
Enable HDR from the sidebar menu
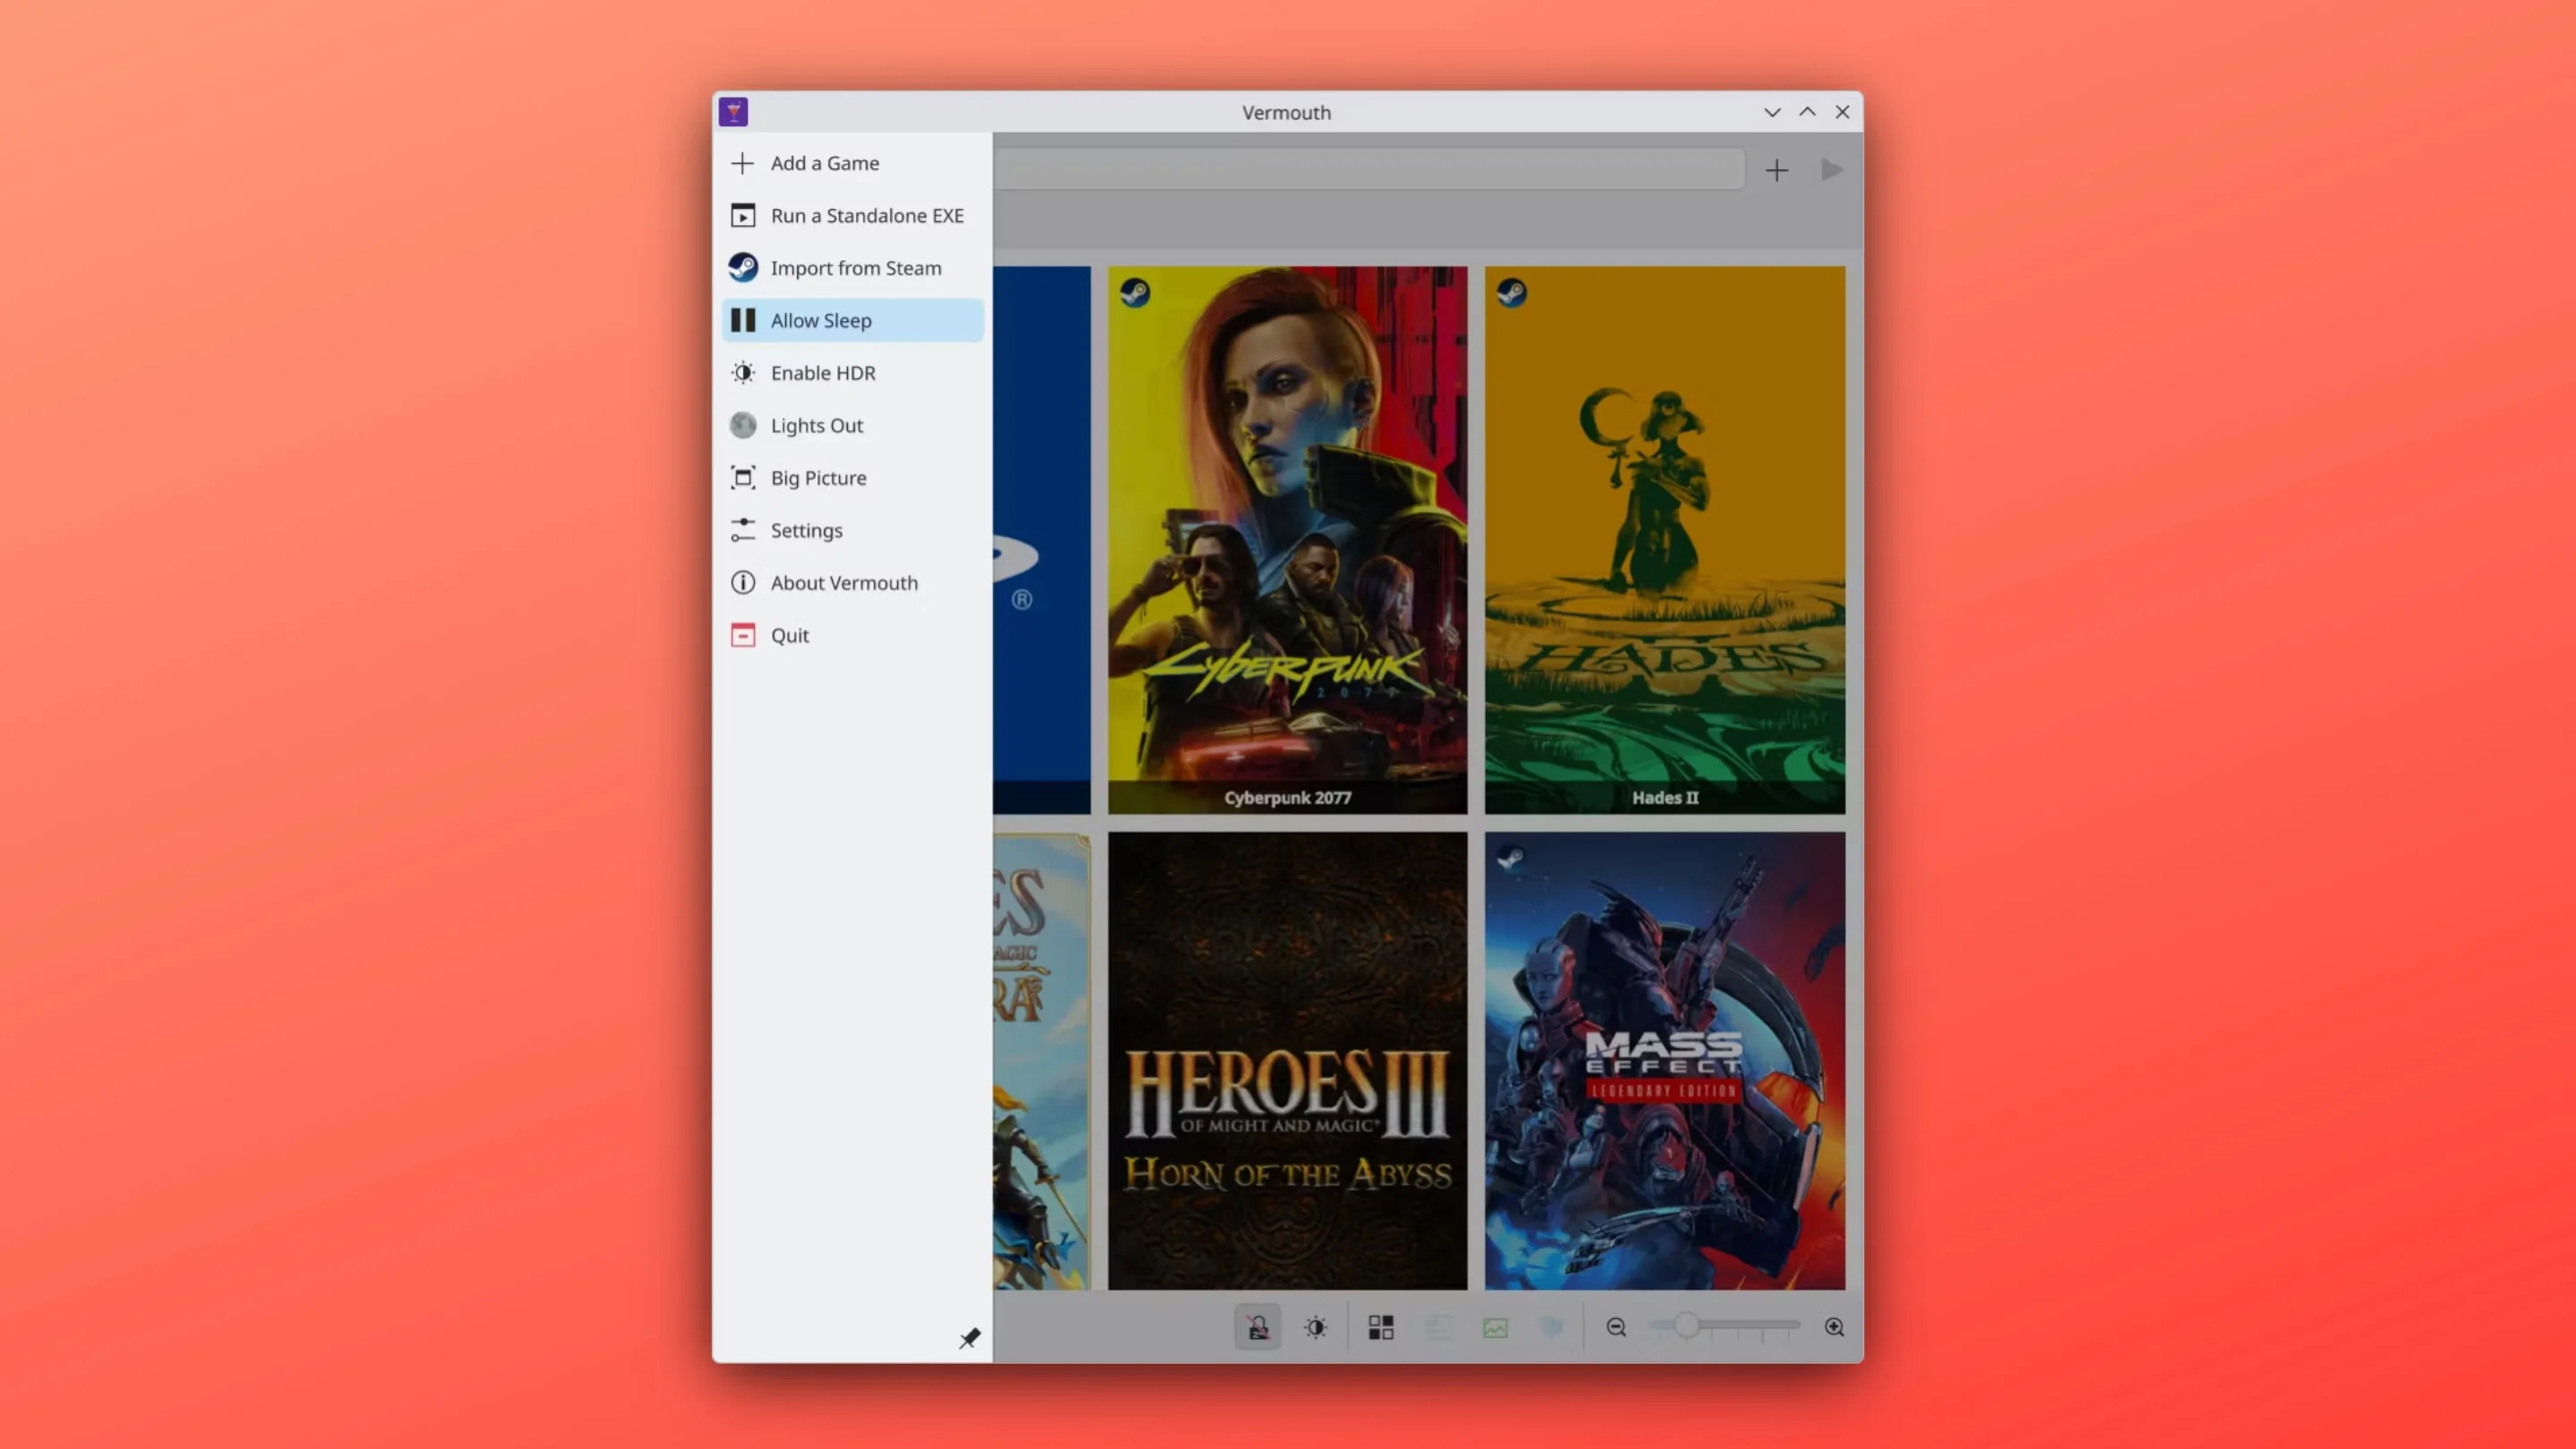tap(852, 373)
